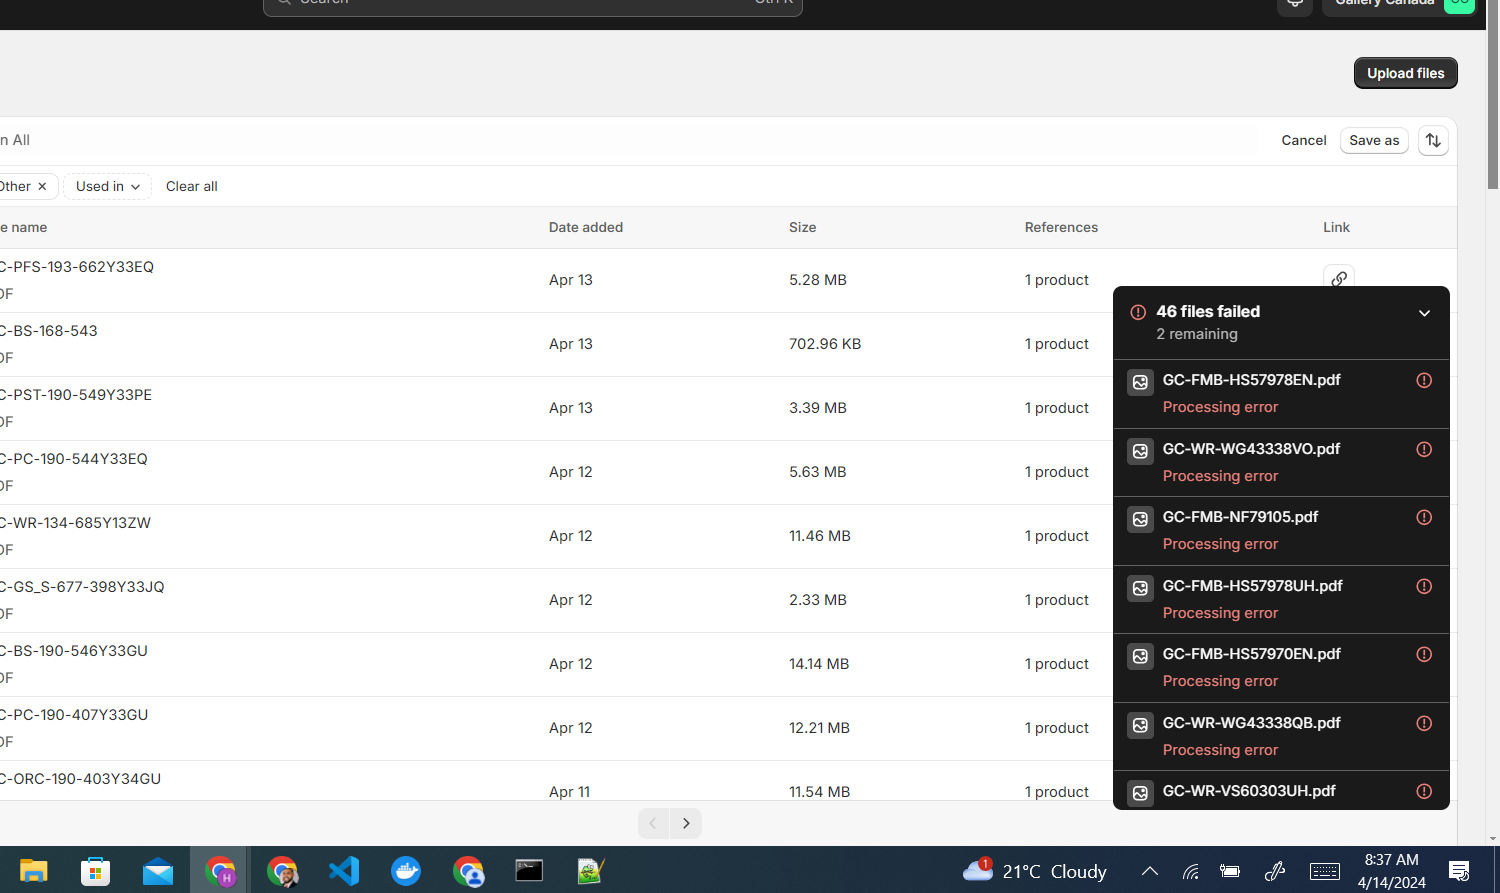Click the Link column header
This screenshot has height=893, width=1500.
(1336, 227)
